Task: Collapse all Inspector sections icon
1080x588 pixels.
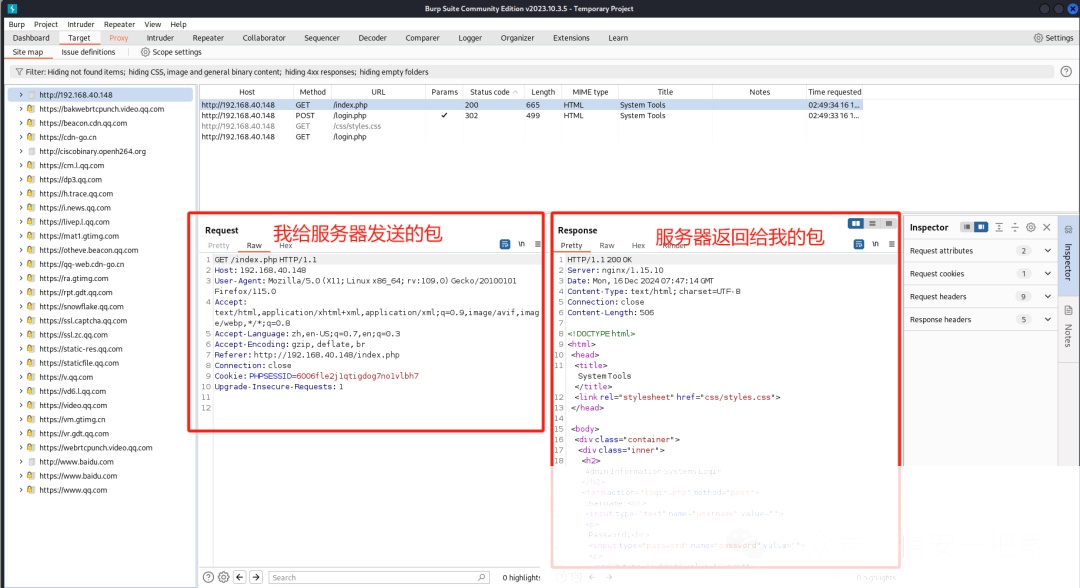Action: tap(1015, 227)
